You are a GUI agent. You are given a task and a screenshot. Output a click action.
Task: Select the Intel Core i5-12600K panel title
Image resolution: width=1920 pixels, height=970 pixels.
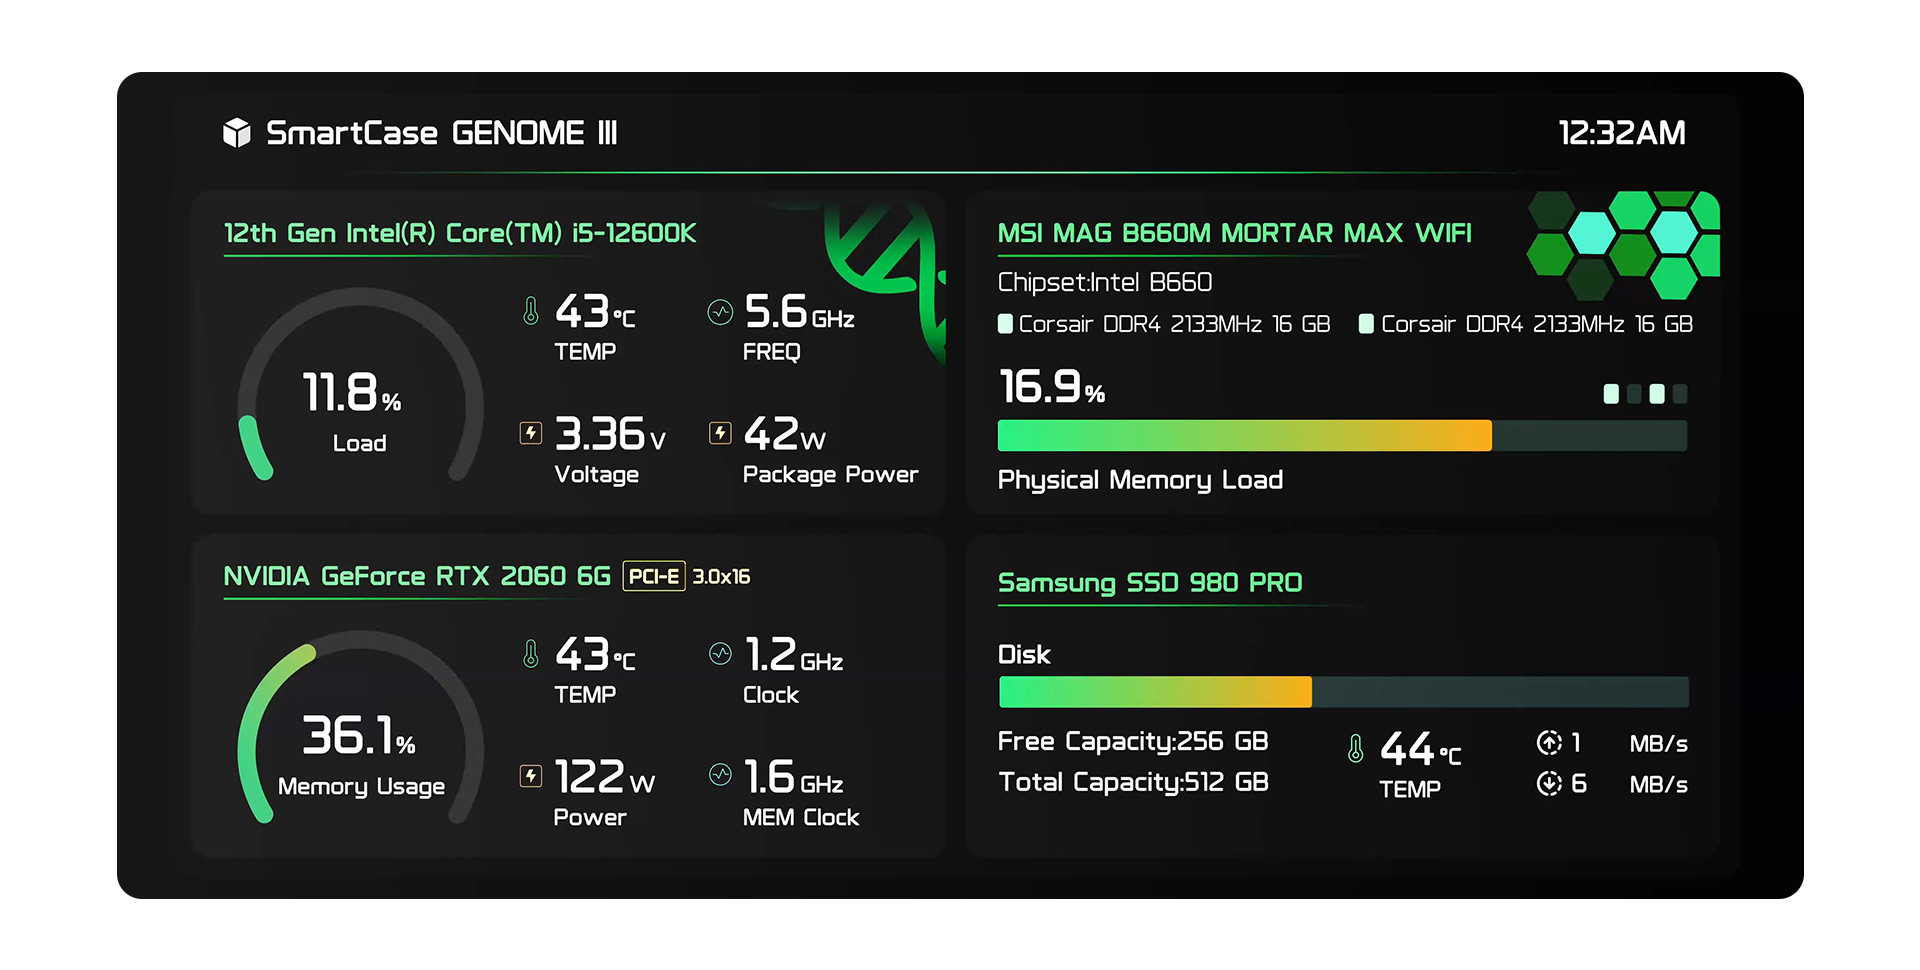pos(460,233)
